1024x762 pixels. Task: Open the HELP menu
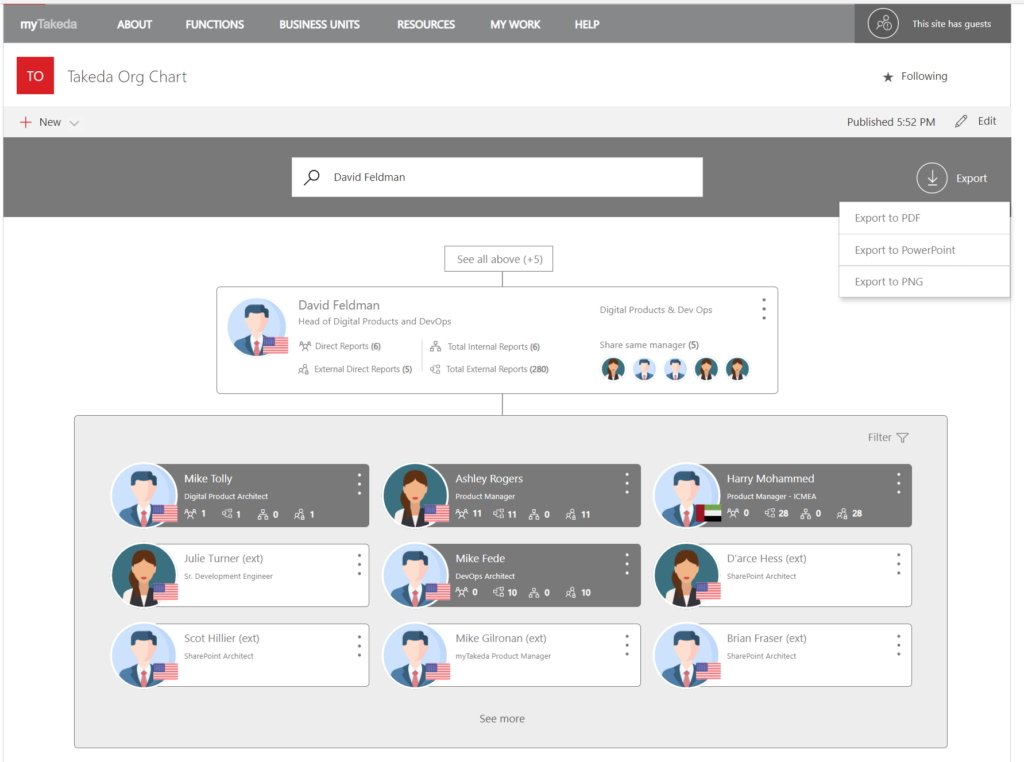click(587, 24)
